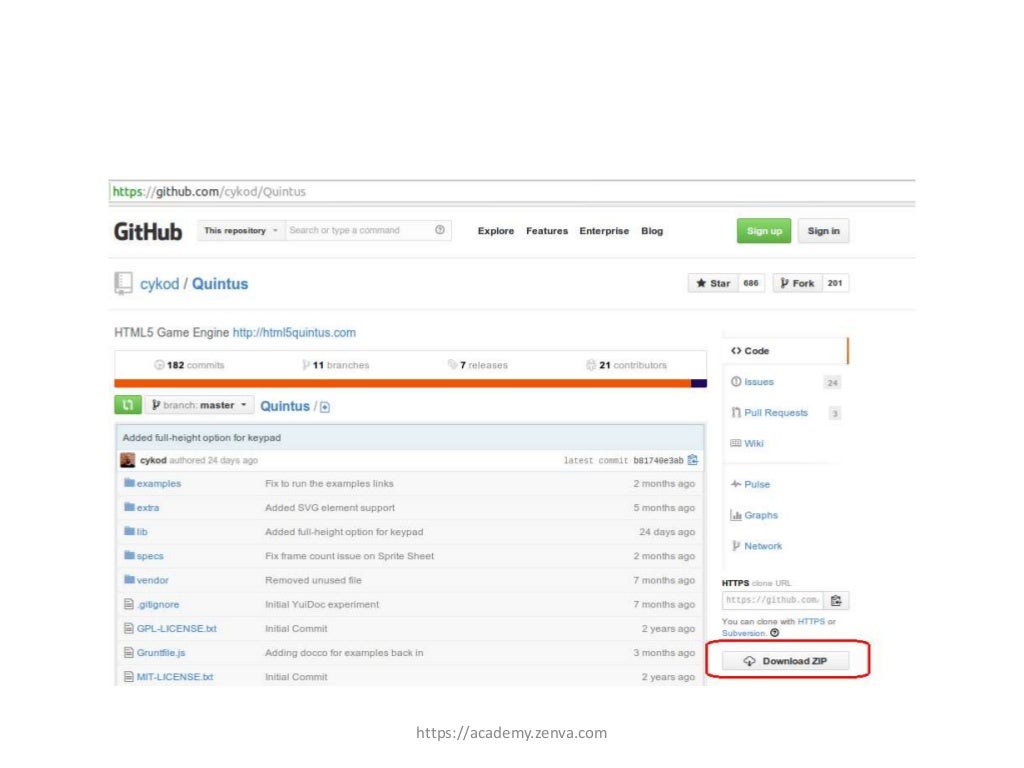
Task: Open the branch: master dropdown
Action: (x=200, y=405)
